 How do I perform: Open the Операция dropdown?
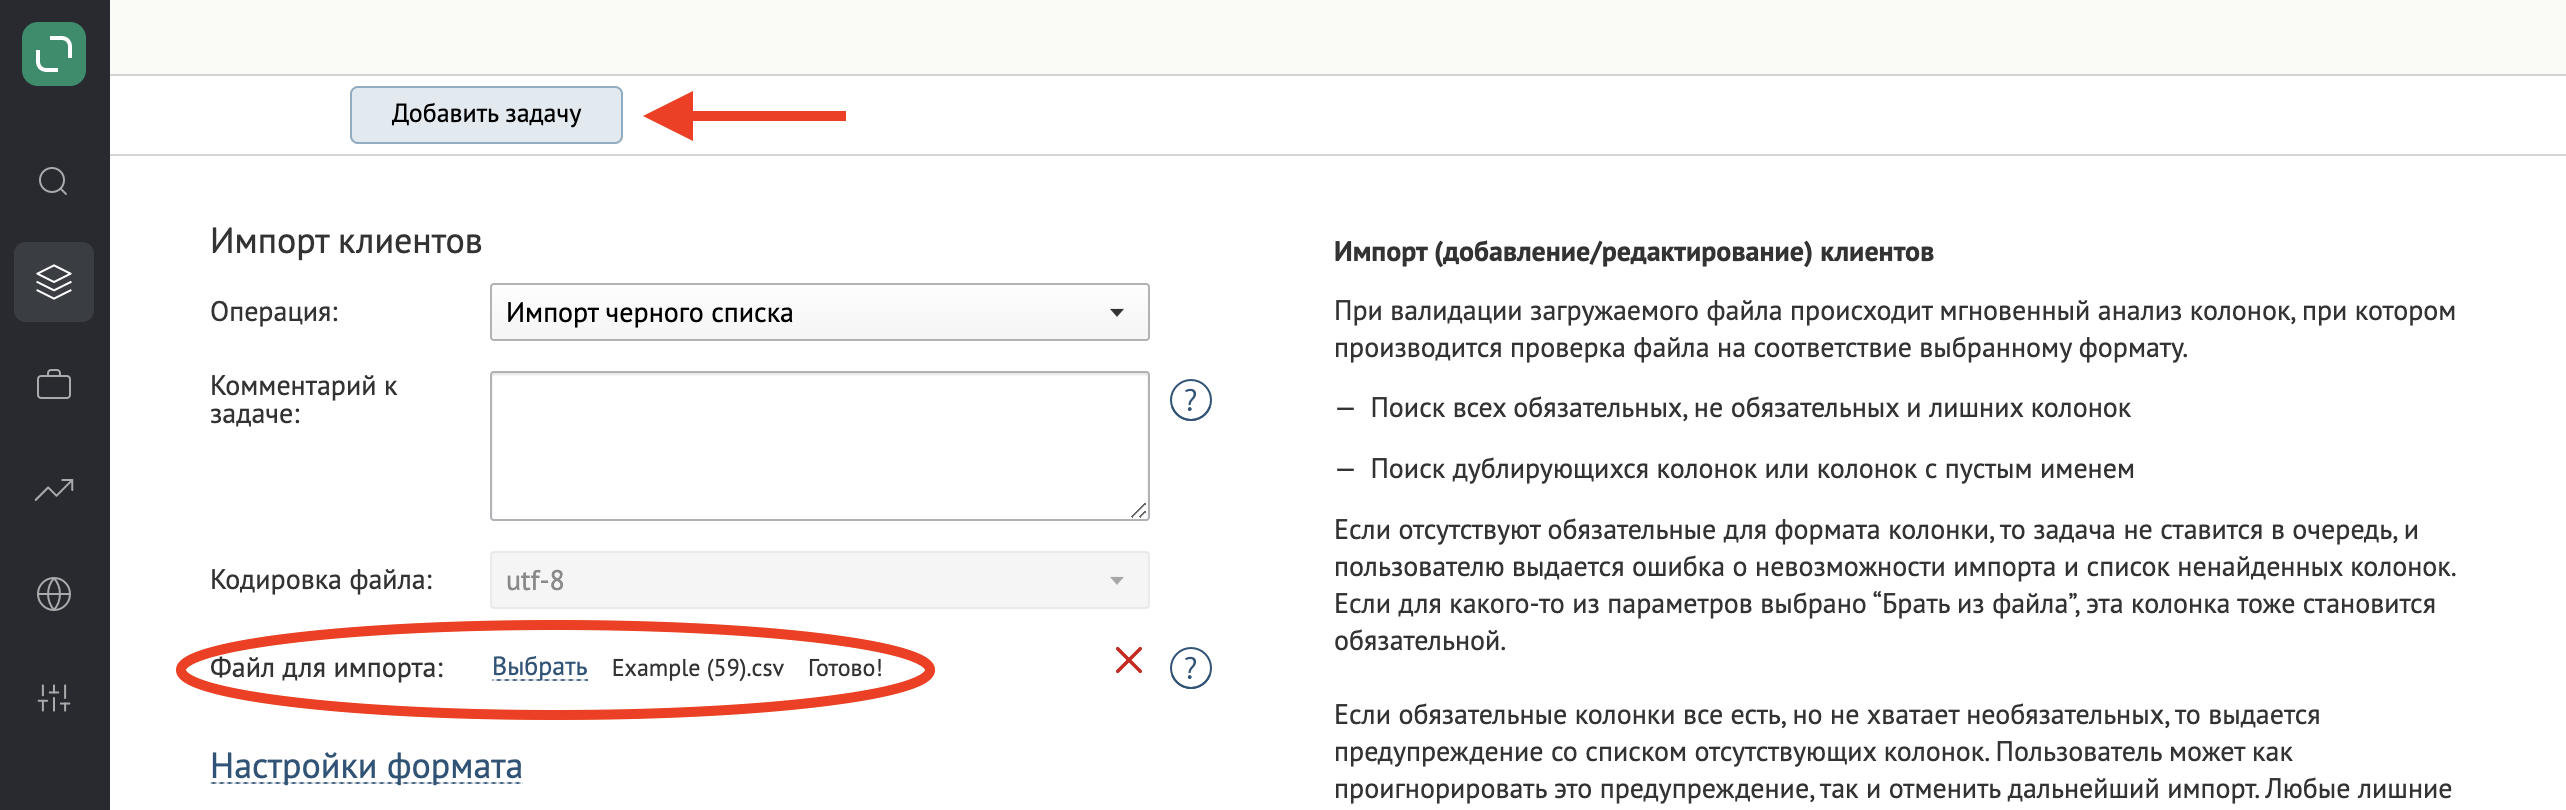pyautogui.click(x=820, y=312)
